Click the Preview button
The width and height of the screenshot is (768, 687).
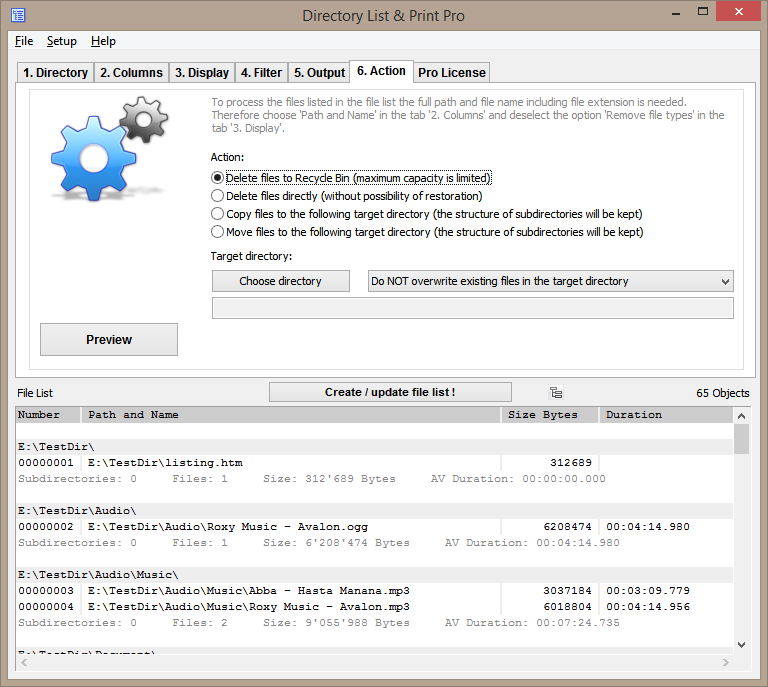tap(109, 339)
